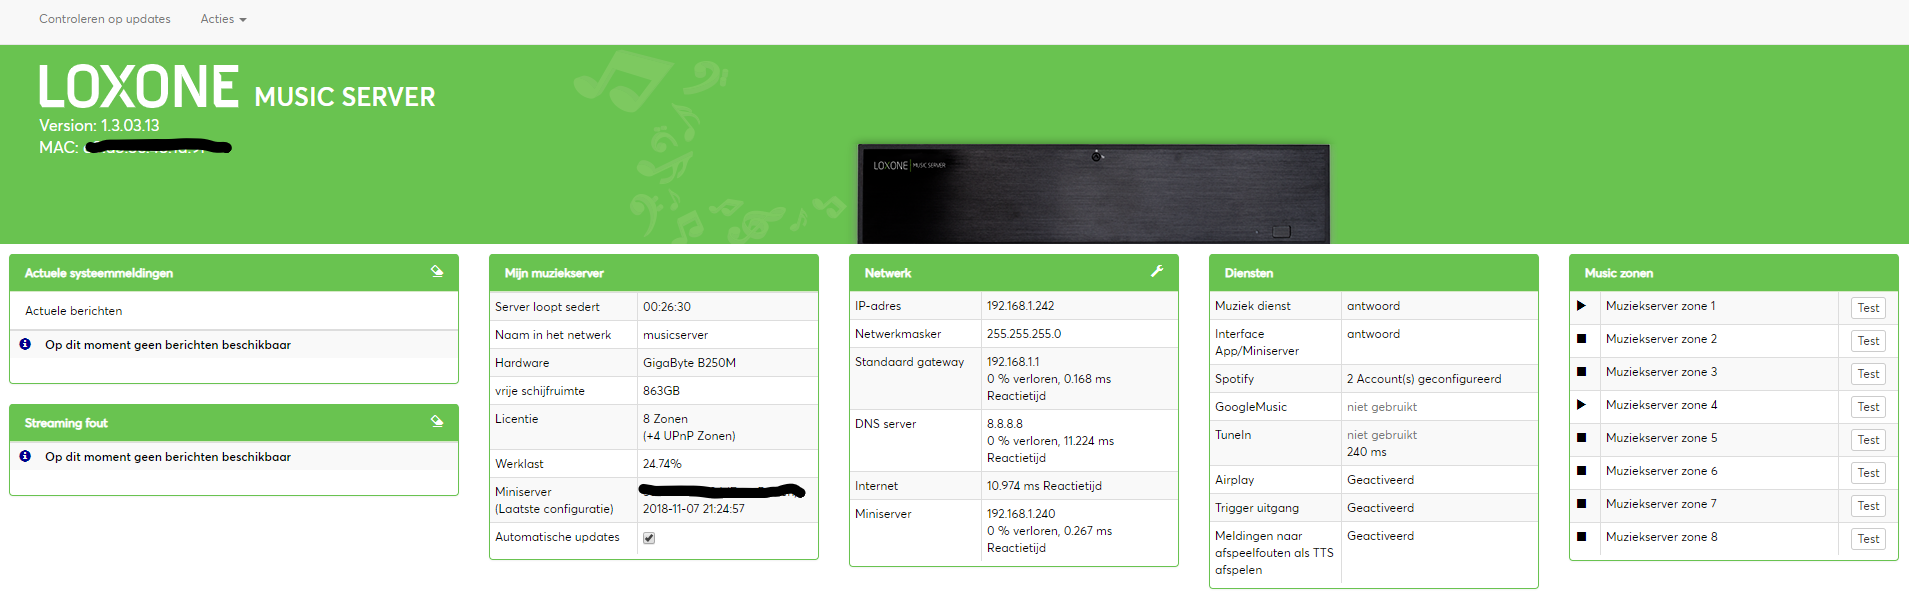Click play icon for Muziekserver zone 4
This screenshot has height=606, width=1909.
pos(1581,405)
